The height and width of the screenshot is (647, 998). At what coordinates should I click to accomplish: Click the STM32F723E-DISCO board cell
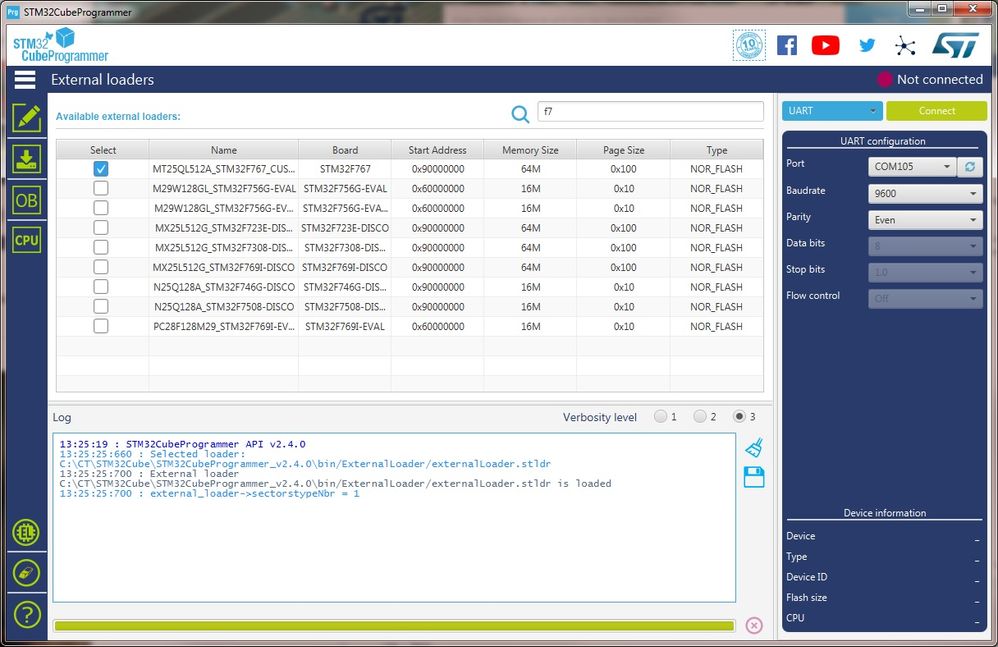(x=345, y=228)
